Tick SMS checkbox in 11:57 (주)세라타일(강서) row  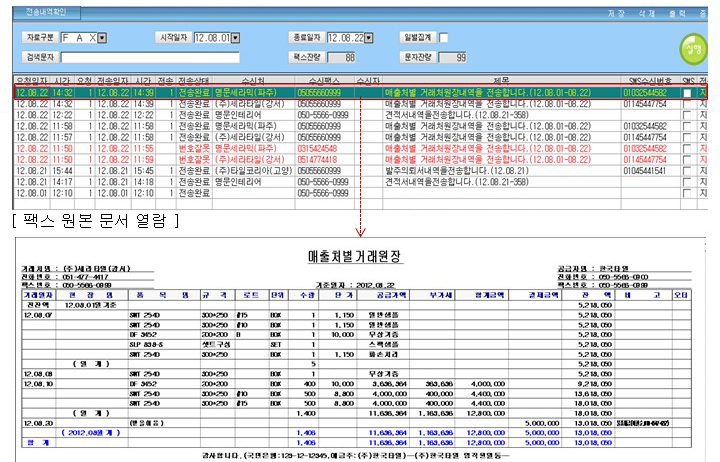pos(687,137)
